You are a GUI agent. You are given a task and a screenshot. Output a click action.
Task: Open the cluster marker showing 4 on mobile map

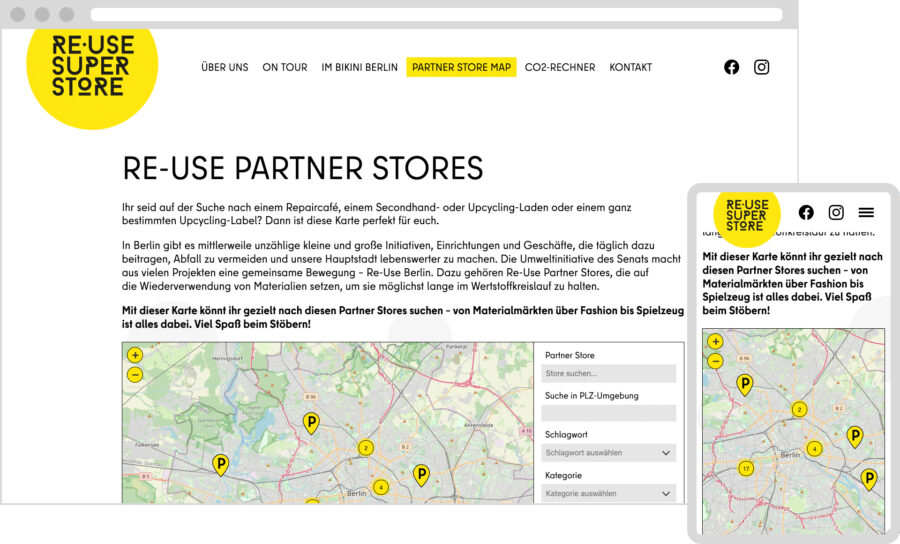(814, 449)
